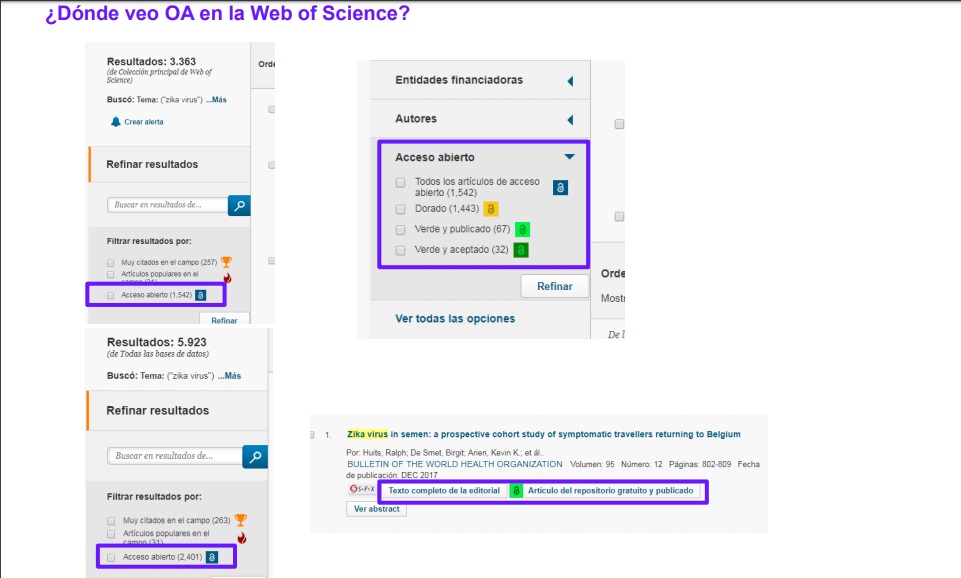Focus the search field in the 3.363 results panel
This screenshot has height=578, width=961.
pyautogui.click(x=167, y=205)
